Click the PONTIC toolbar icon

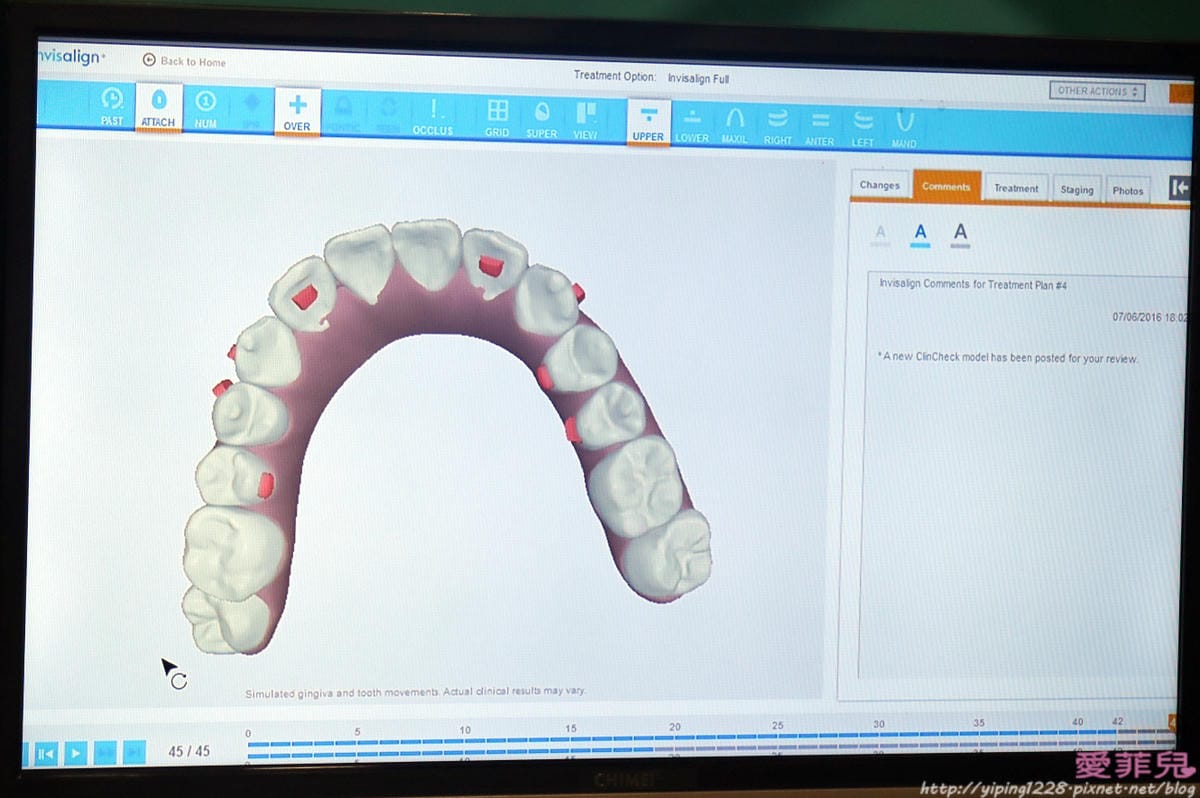click(x=343, y=113)
